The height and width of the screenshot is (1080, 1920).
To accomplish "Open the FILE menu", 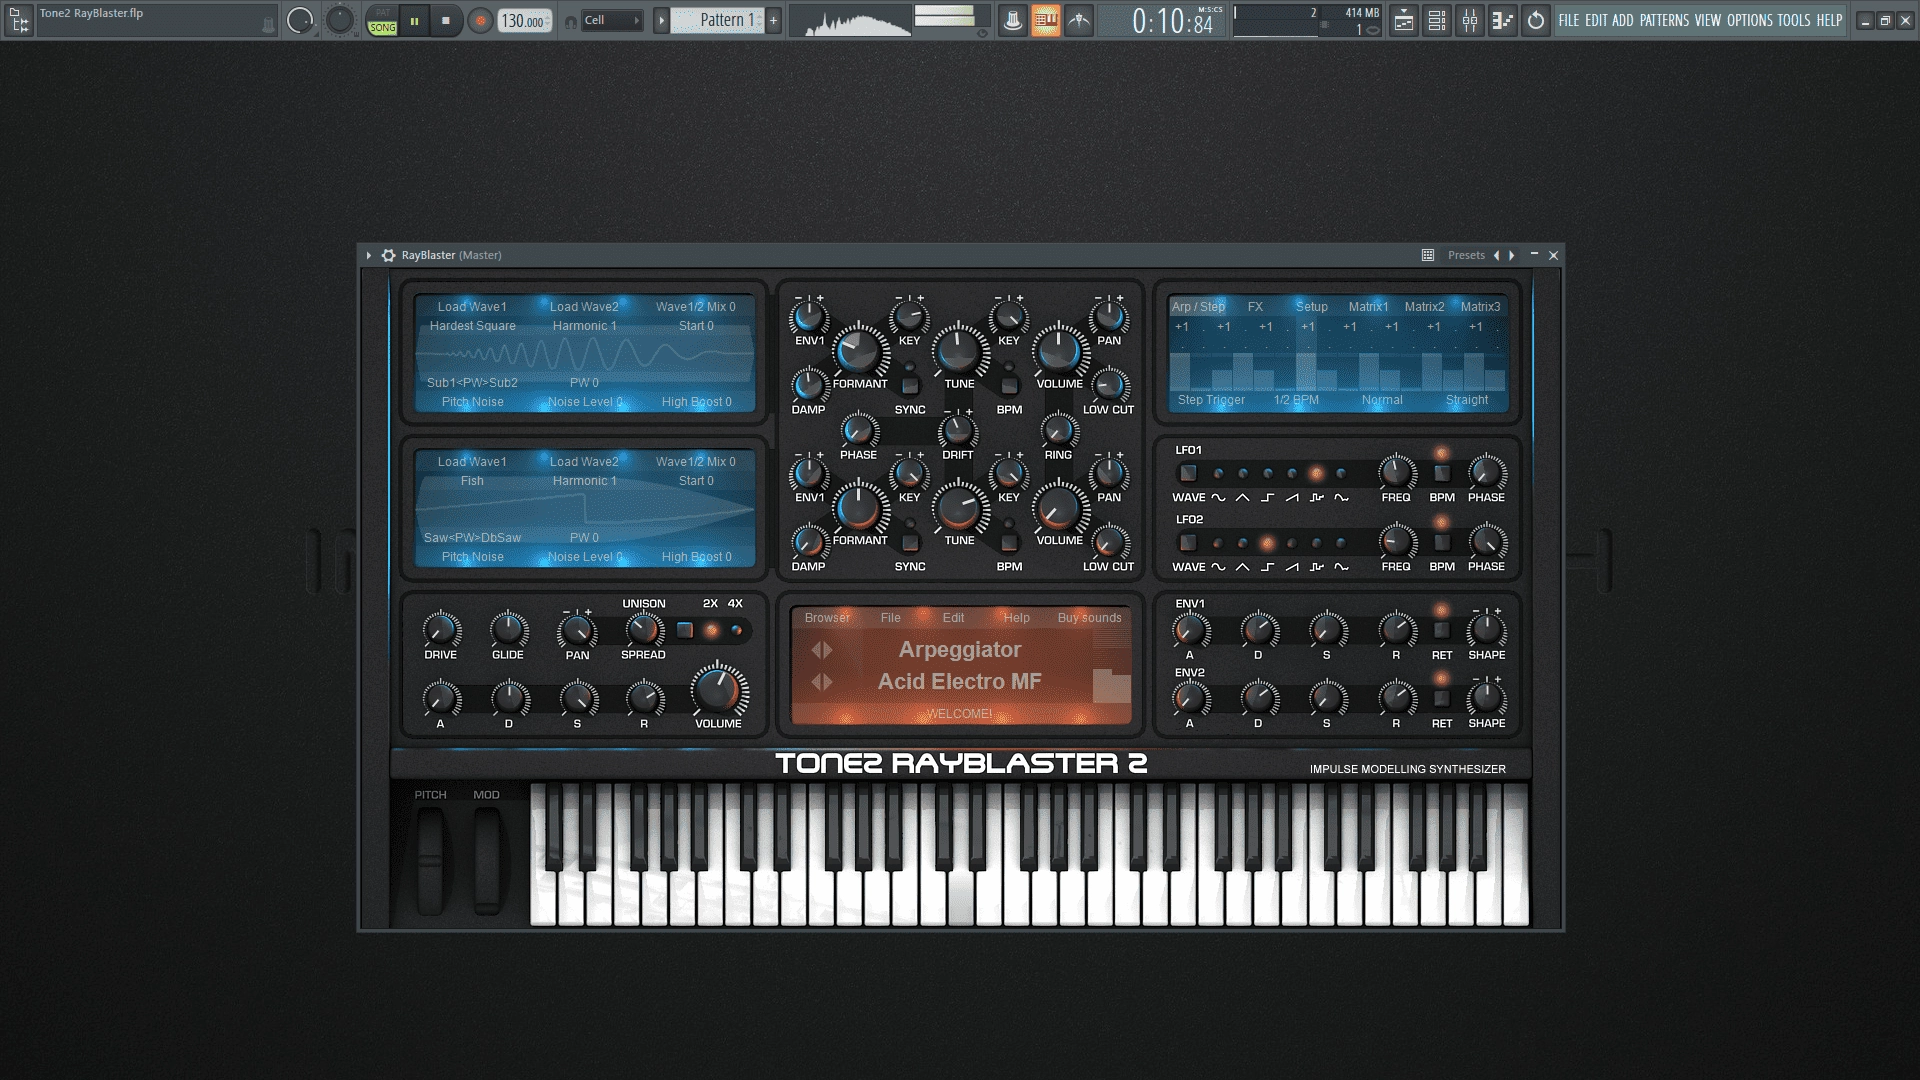I will [1569, 20].
